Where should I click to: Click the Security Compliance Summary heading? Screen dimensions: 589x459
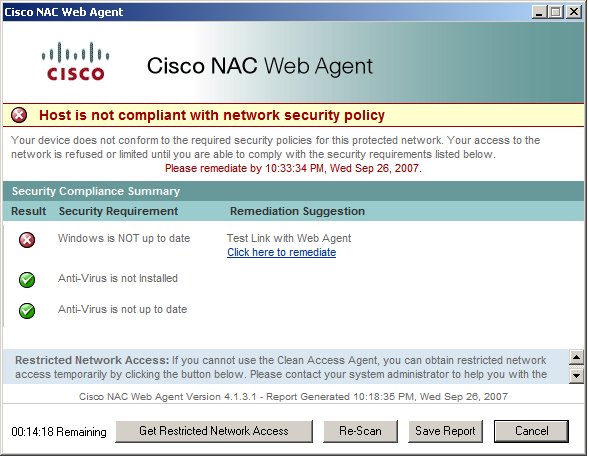(x=96, y=191)
